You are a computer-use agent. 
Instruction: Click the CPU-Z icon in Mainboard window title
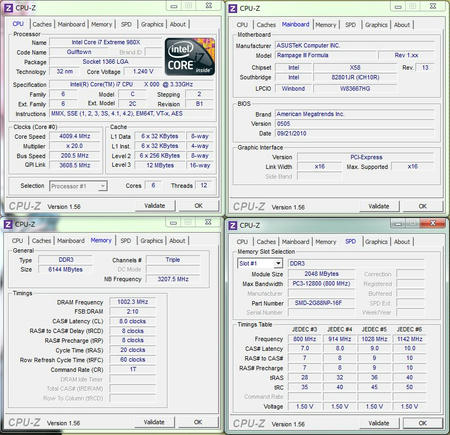point(233,8)
